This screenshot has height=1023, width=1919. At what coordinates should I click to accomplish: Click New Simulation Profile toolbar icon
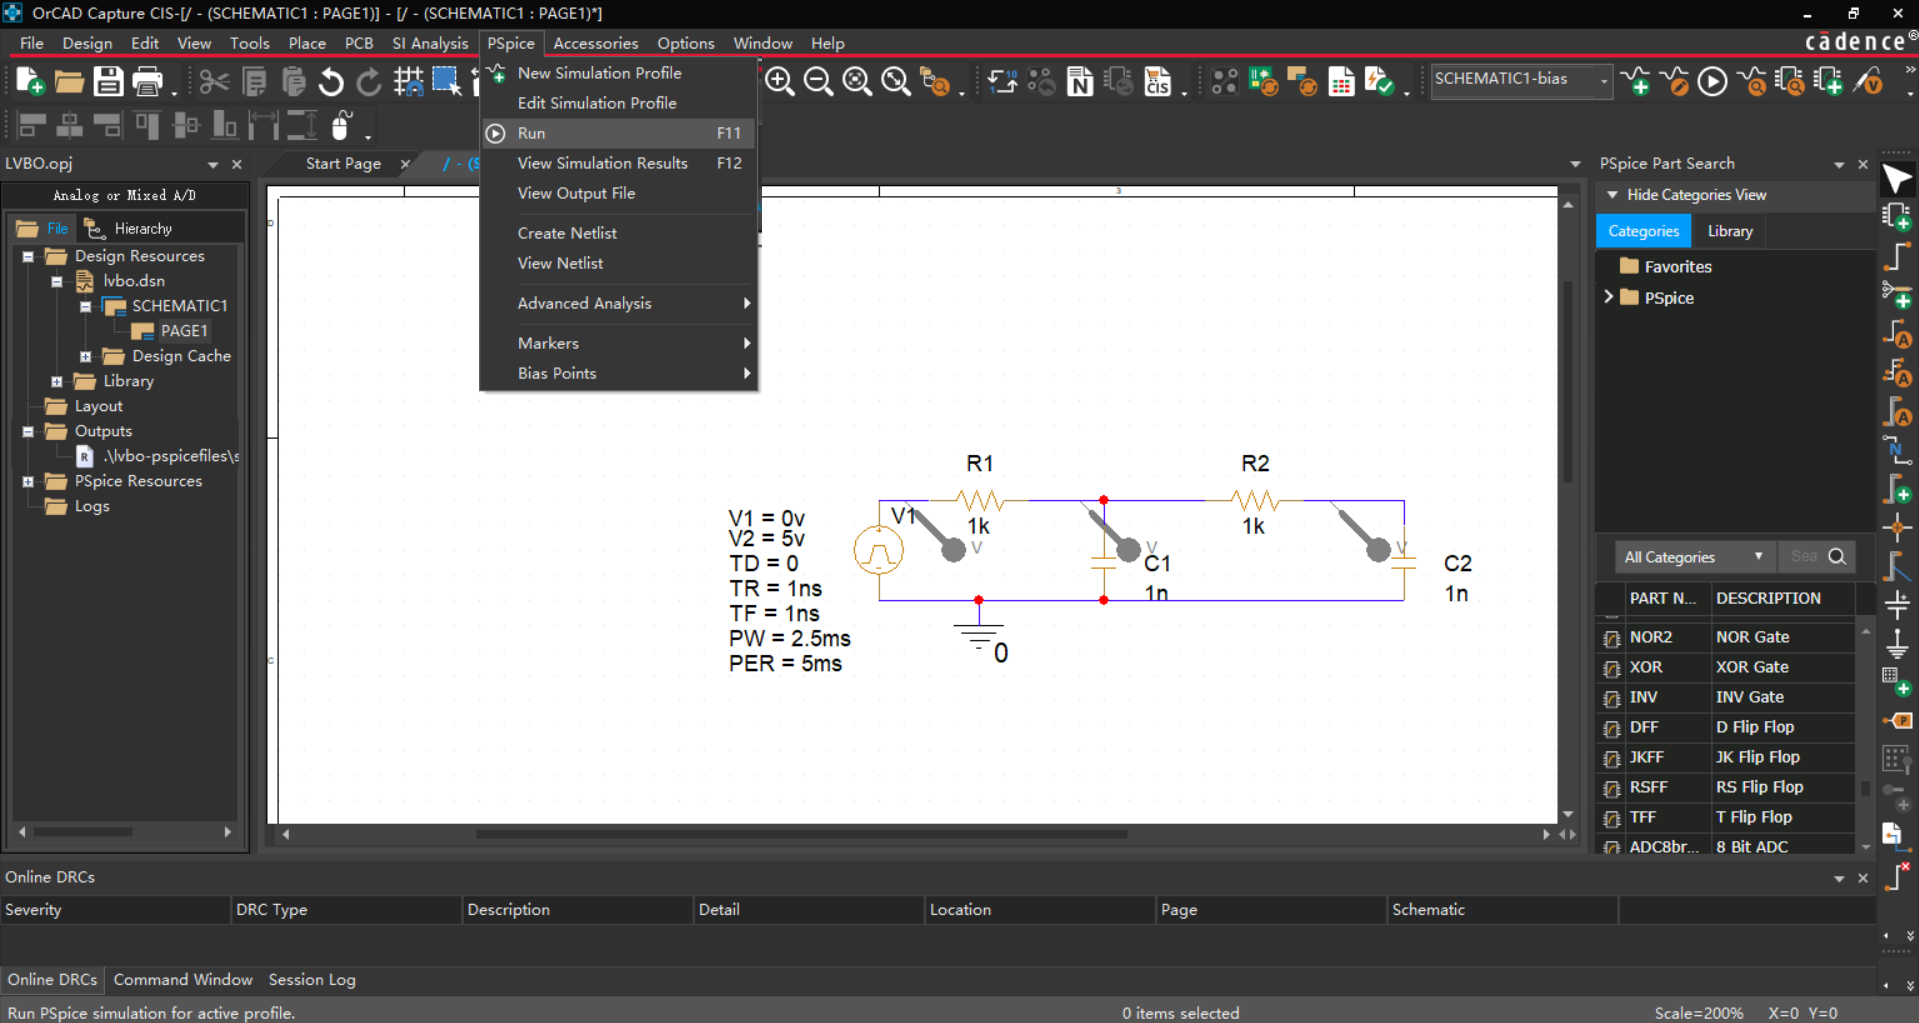click(1637, 81)
